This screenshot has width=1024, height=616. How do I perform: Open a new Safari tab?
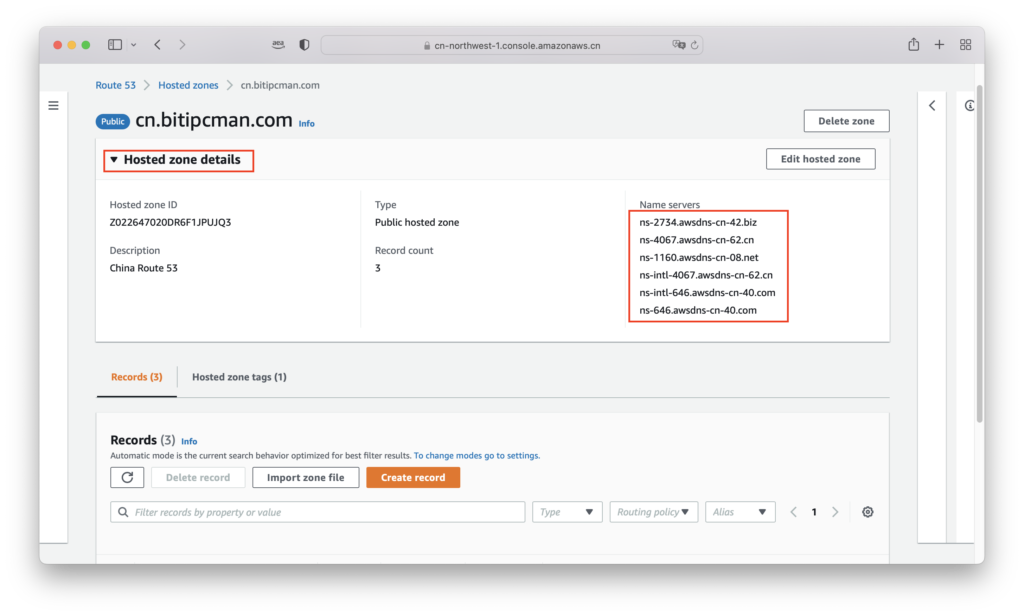tap(939, 45)
